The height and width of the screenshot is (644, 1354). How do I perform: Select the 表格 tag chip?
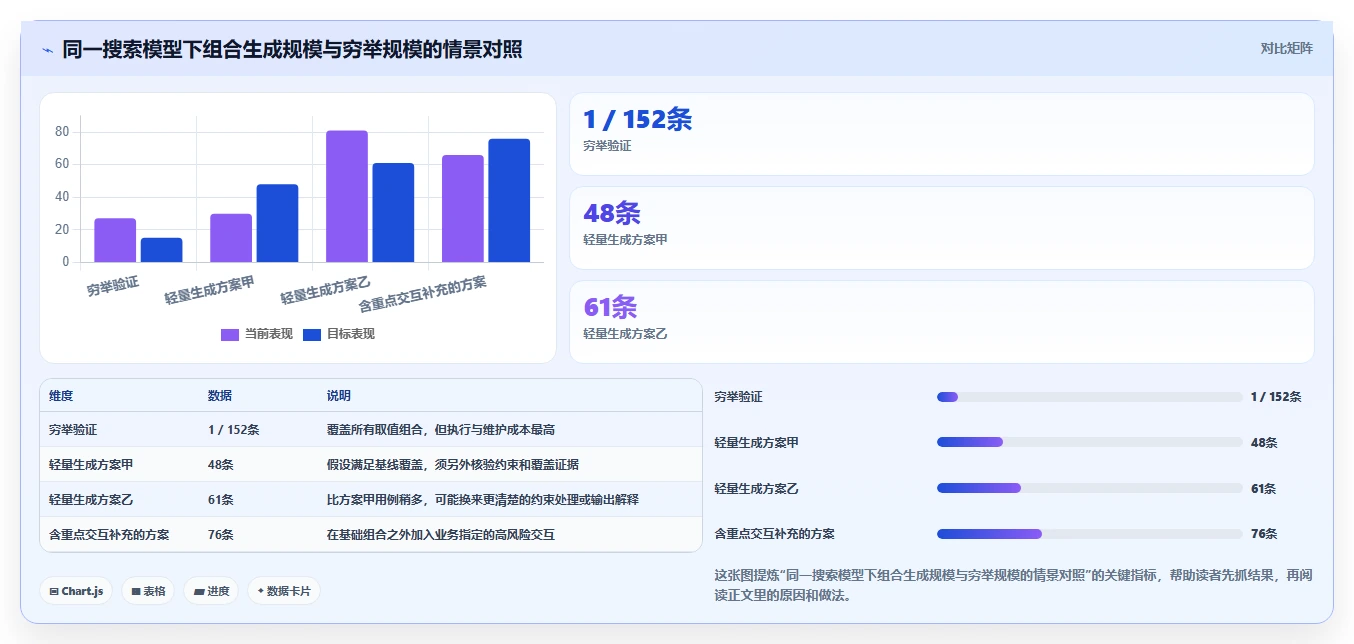[148, 591]
